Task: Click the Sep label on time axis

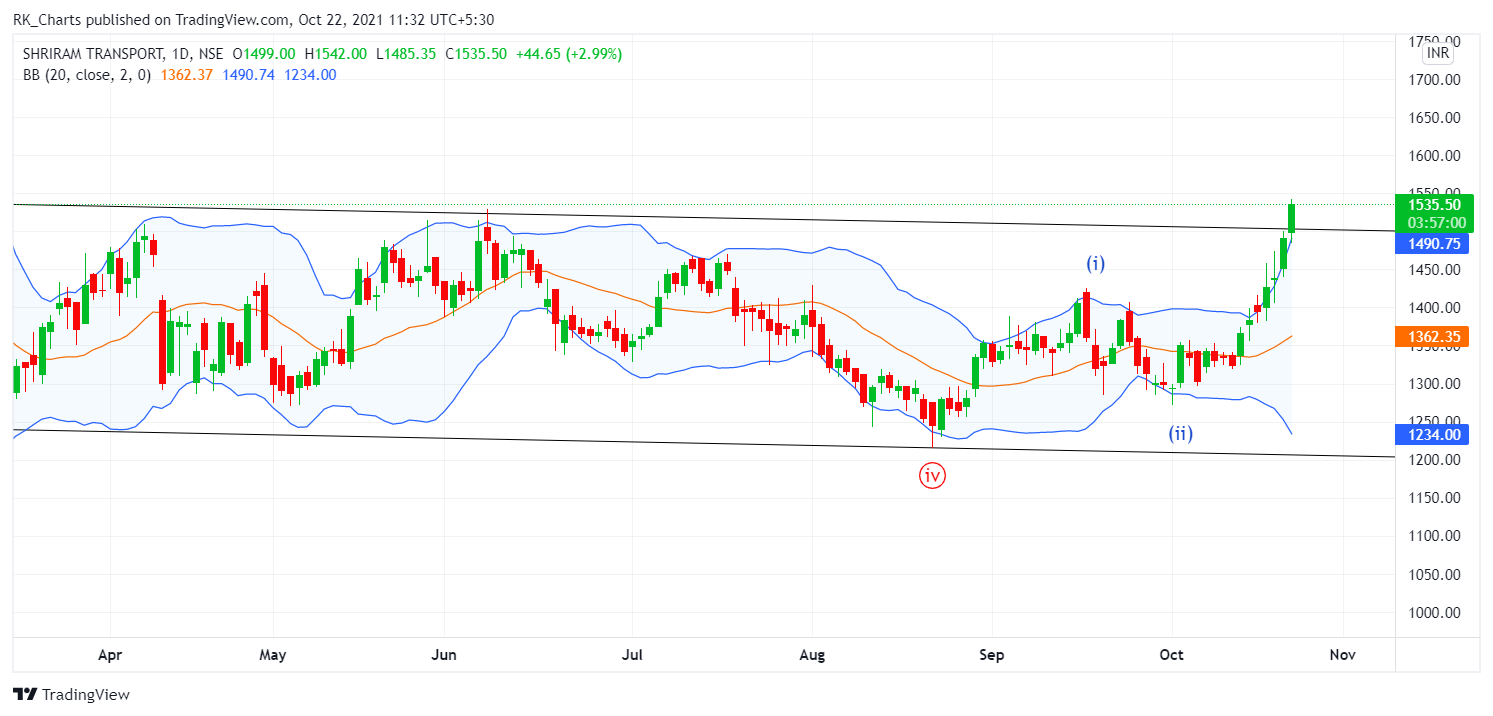Action: click(x=991, y=655)
